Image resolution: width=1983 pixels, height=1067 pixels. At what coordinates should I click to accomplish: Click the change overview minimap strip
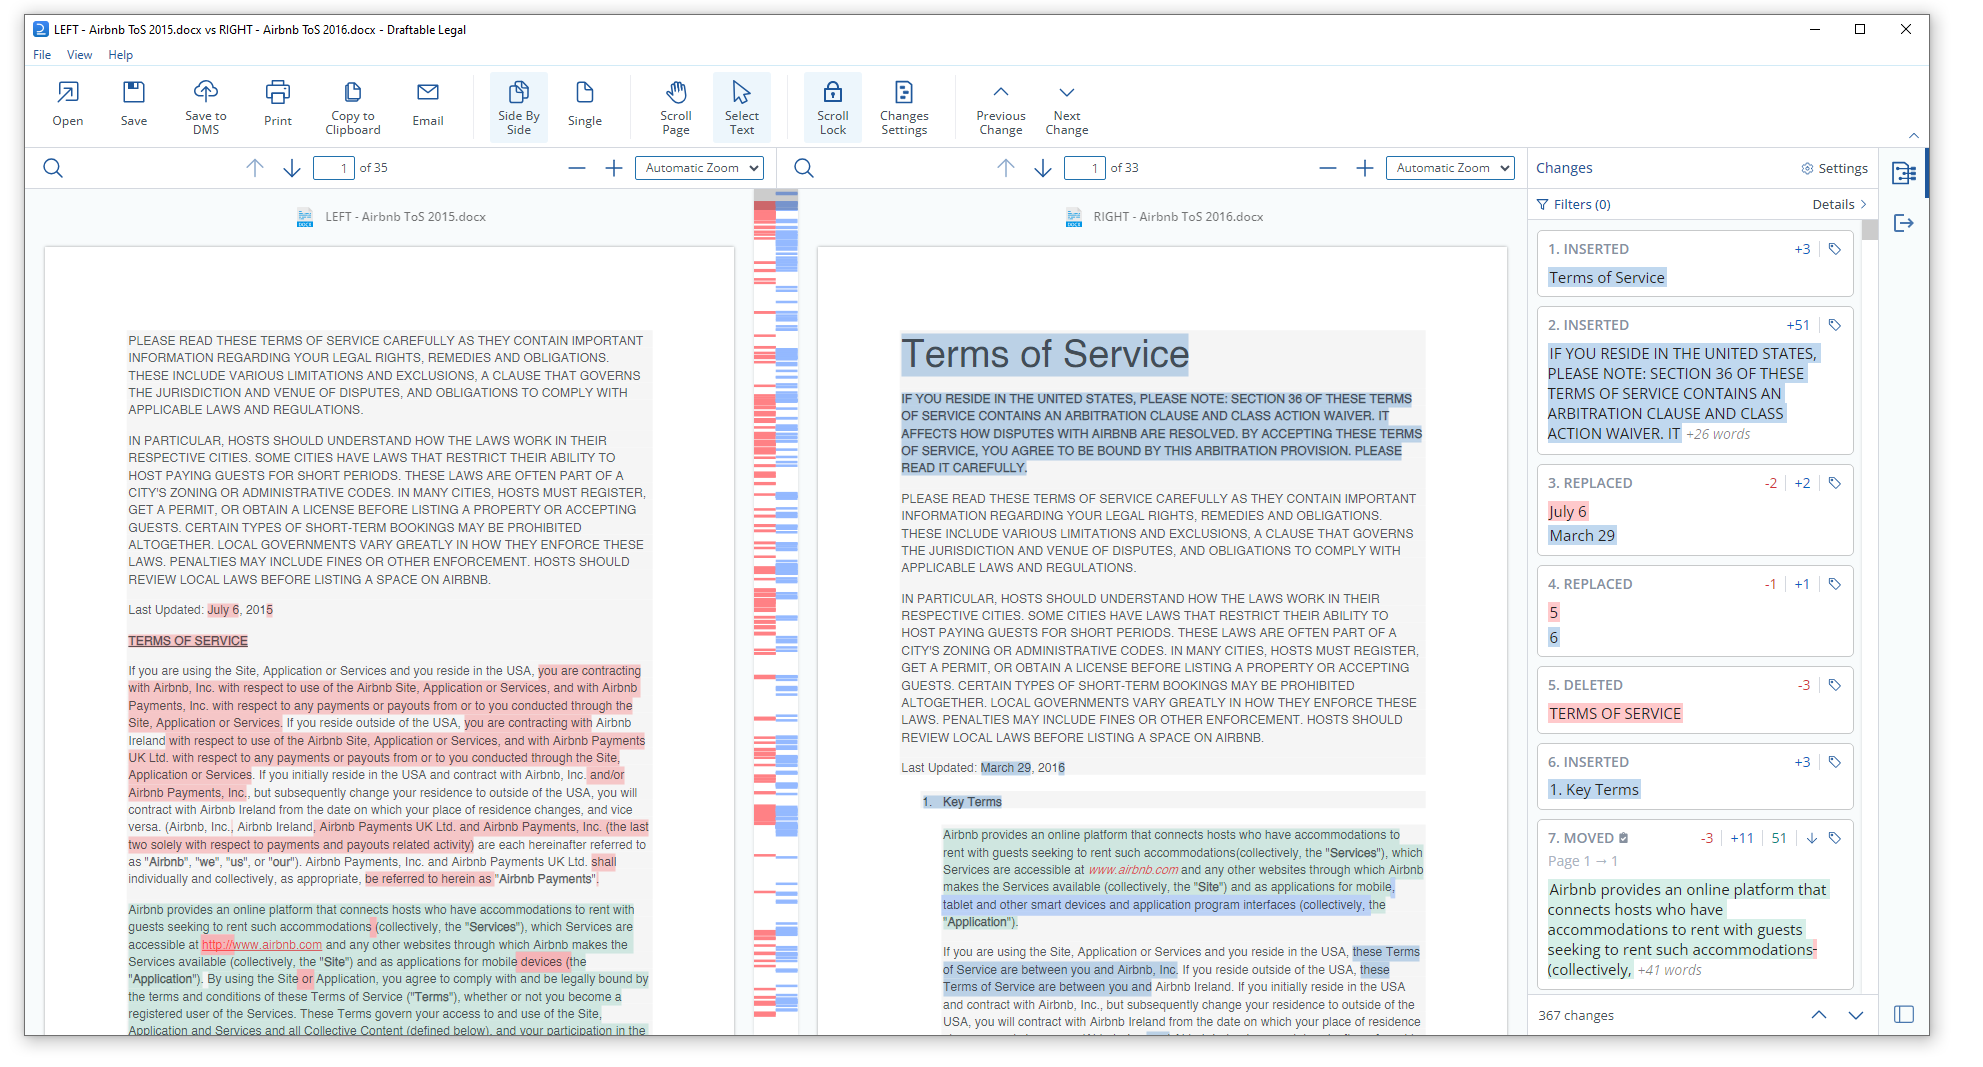(x=776, y=600)
